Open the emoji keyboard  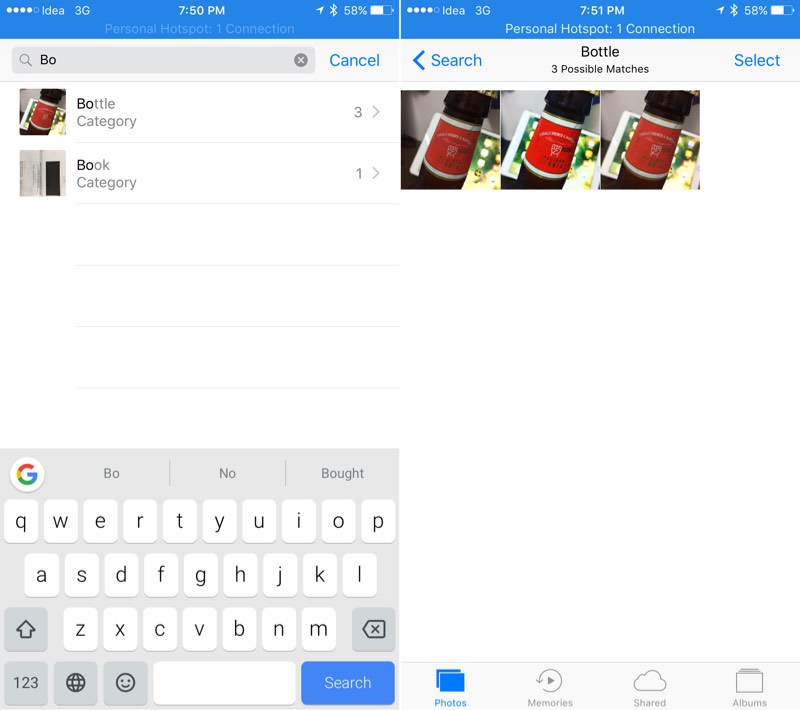[125, 683]
